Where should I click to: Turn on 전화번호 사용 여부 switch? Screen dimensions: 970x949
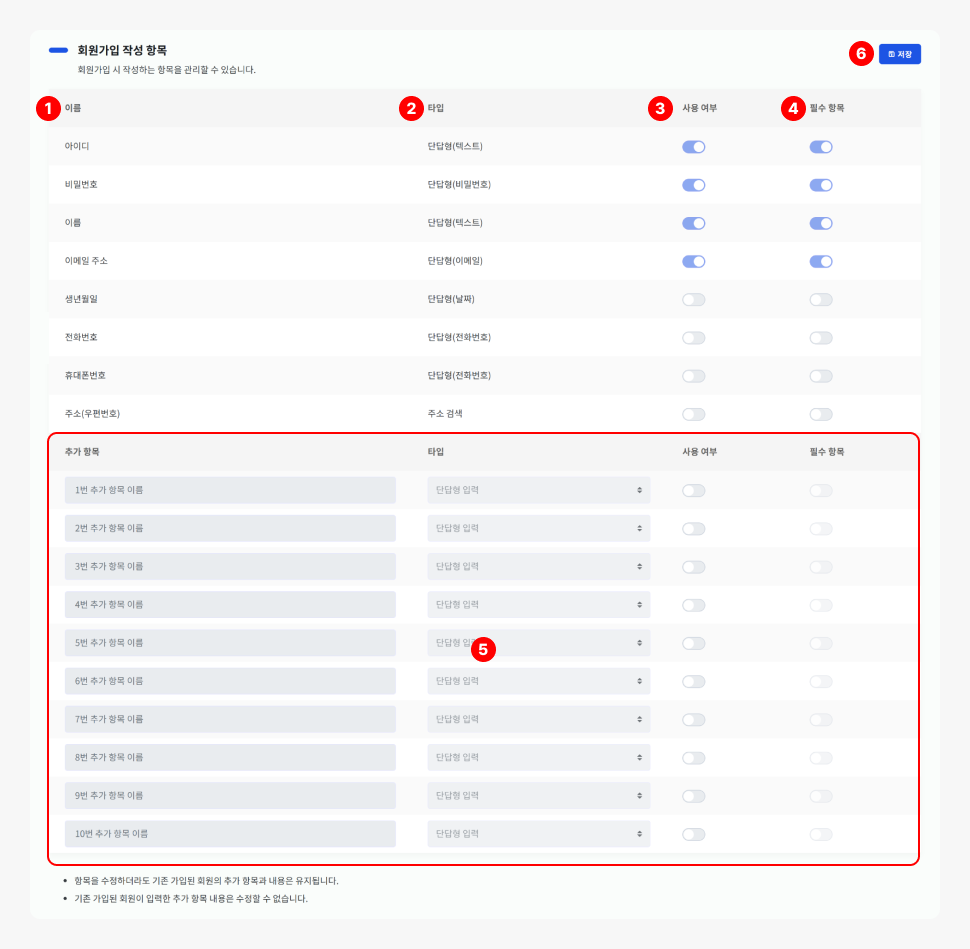693,338
